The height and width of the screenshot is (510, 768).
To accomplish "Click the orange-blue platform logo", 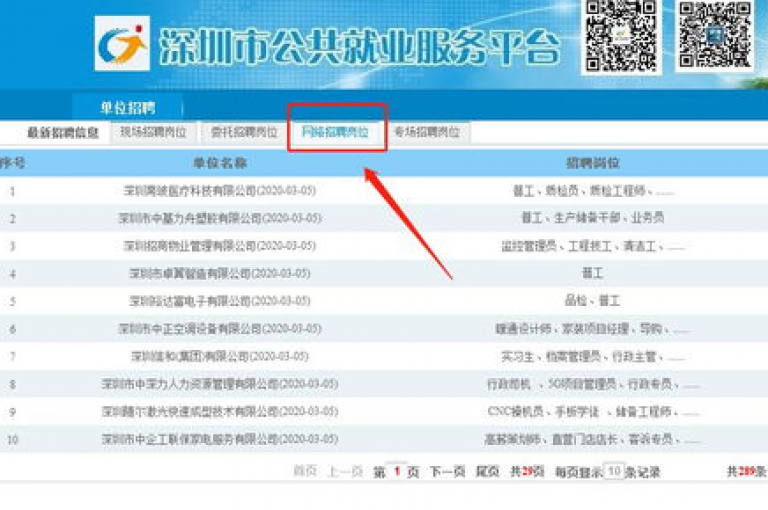I will [x=122, y=43].
